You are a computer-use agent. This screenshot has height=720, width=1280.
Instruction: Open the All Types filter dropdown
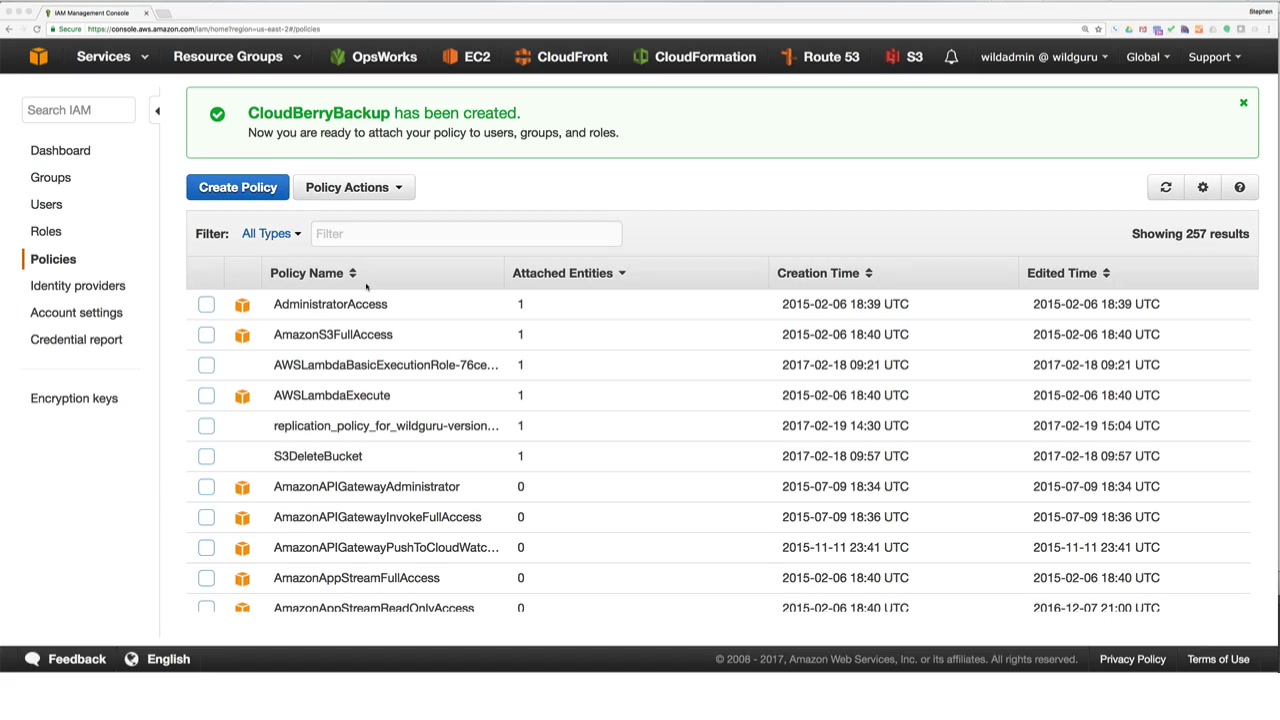point(271,234)
